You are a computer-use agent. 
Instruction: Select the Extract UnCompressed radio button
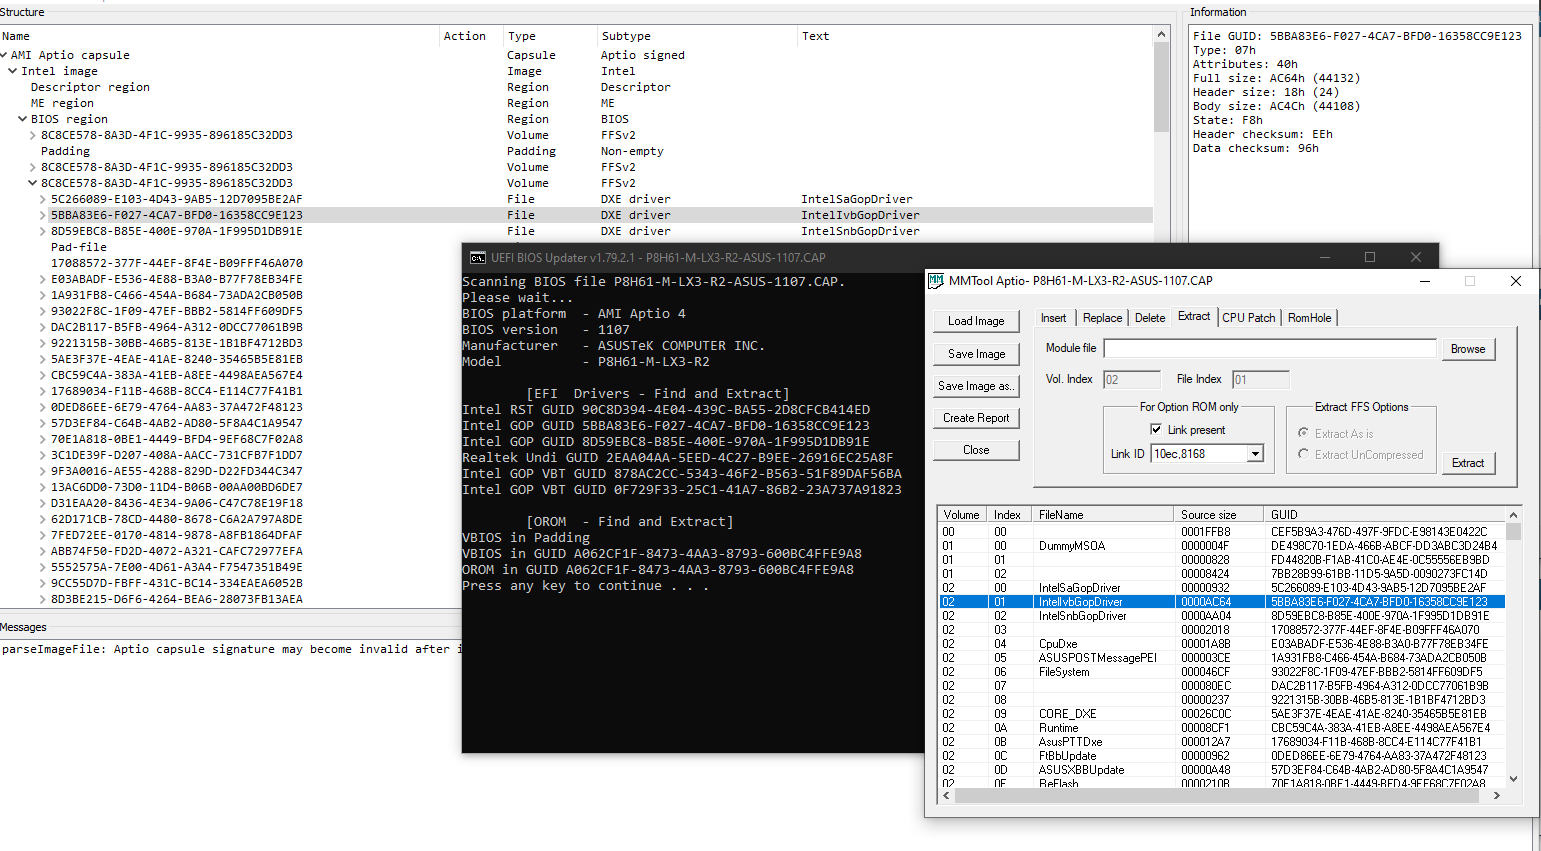pyautogui.click(x=1303, y=454)
